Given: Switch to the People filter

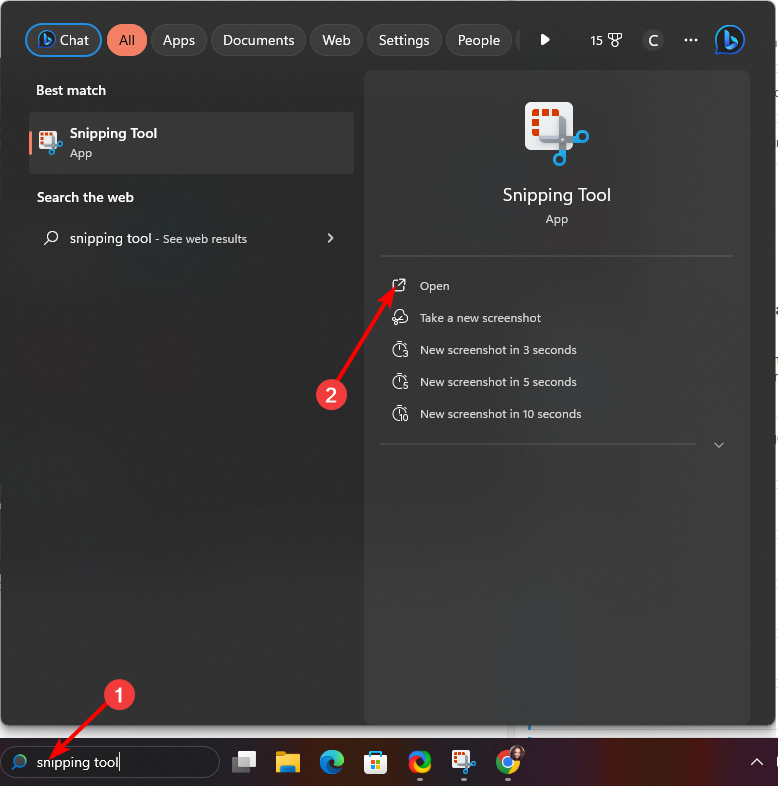Looking at the screenshot, I should coord(479,40).
